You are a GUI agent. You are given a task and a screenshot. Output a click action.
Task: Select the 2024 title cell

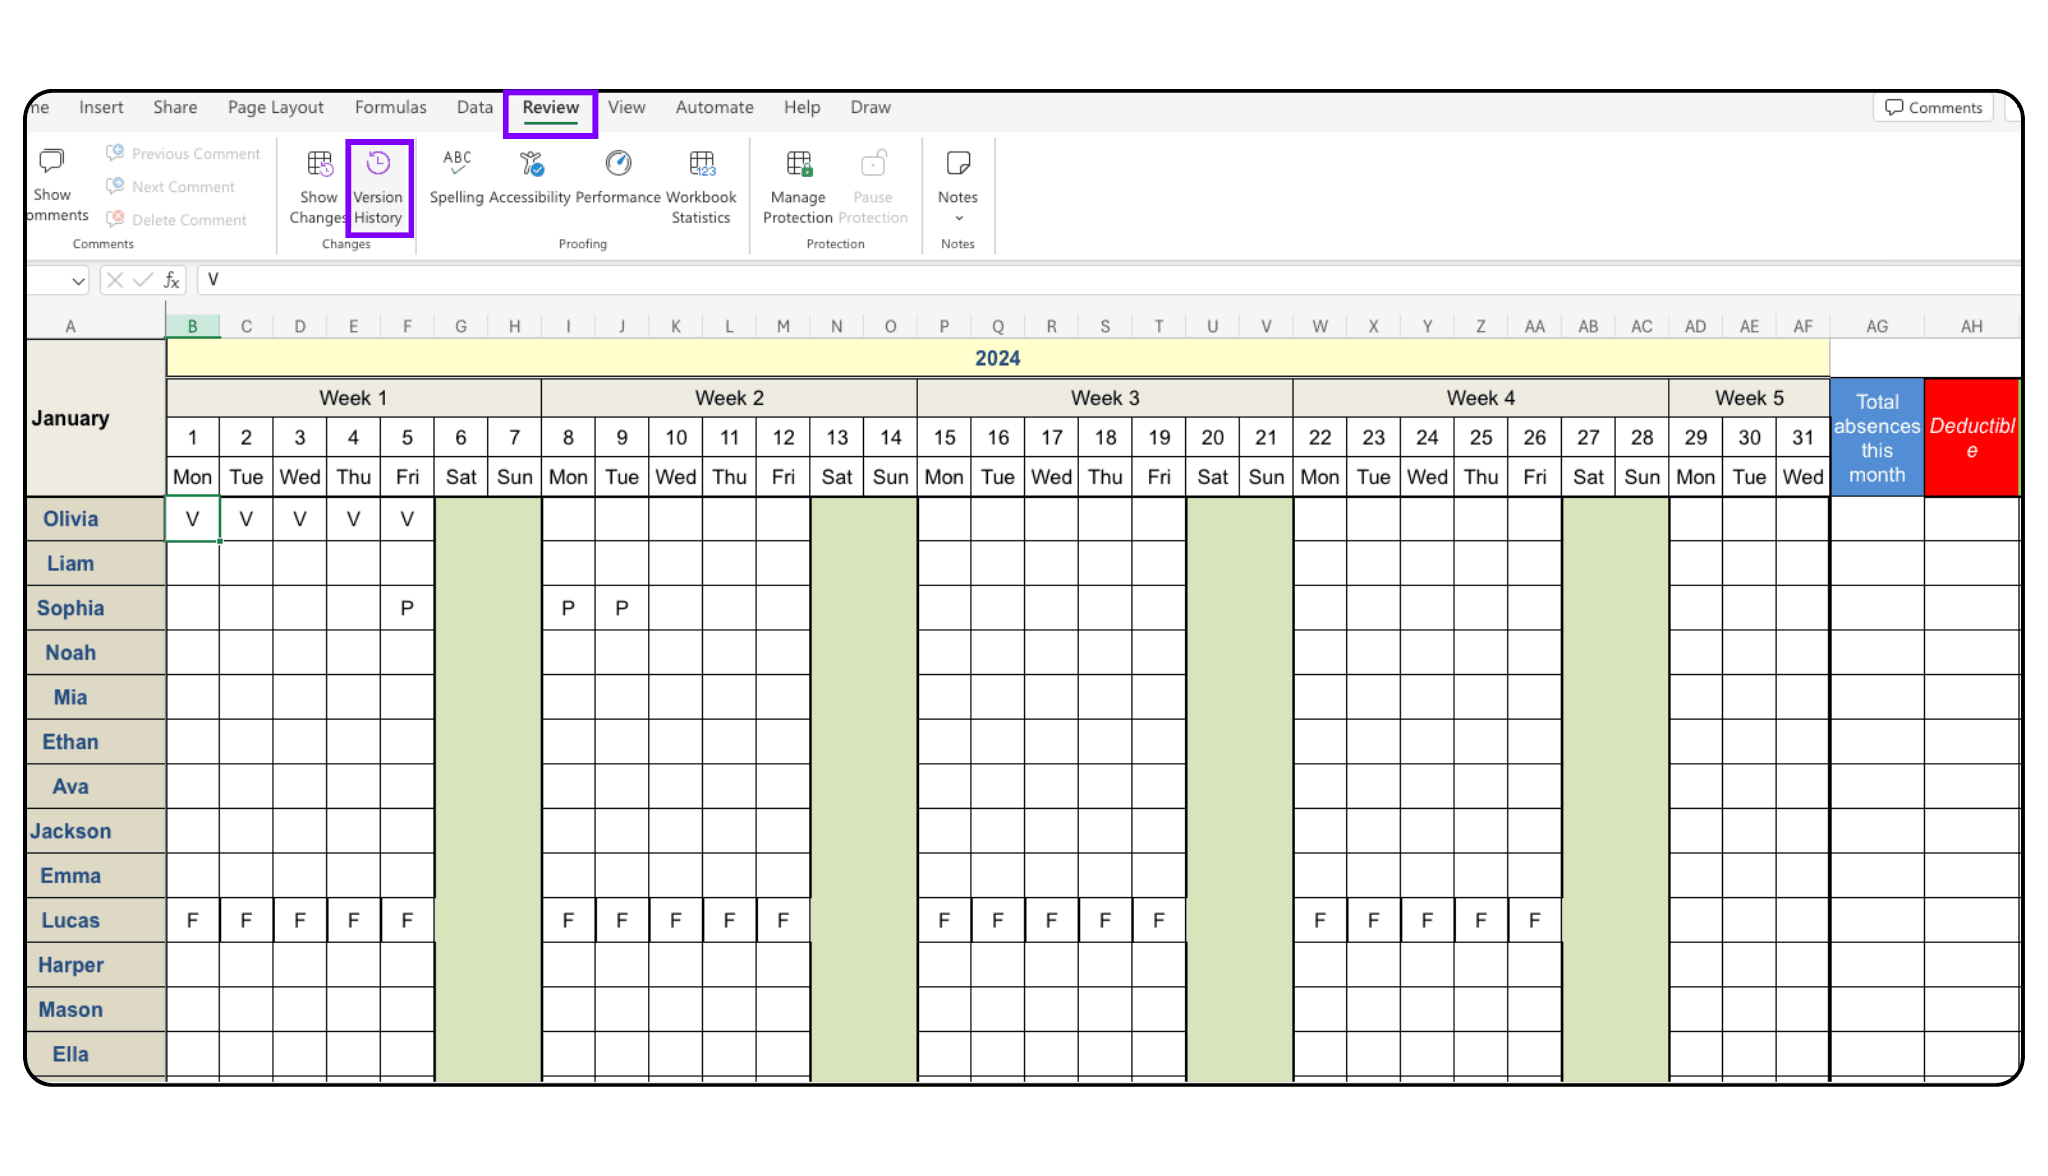(x=998, y=358)
